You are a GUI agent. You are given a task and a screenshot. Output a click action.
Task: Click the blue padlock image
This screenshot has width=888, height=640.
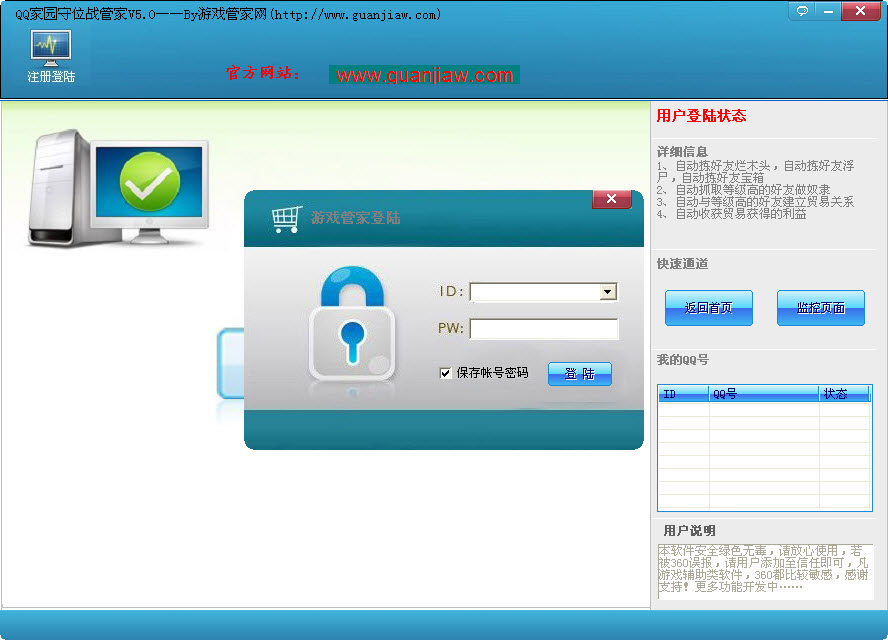pyautogui.click(x=352, y=323)
